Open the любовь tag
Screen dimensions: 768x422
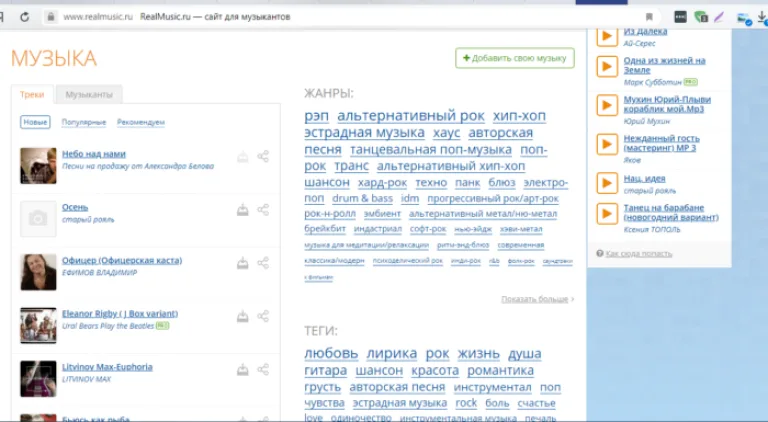(x=331, y=353)
